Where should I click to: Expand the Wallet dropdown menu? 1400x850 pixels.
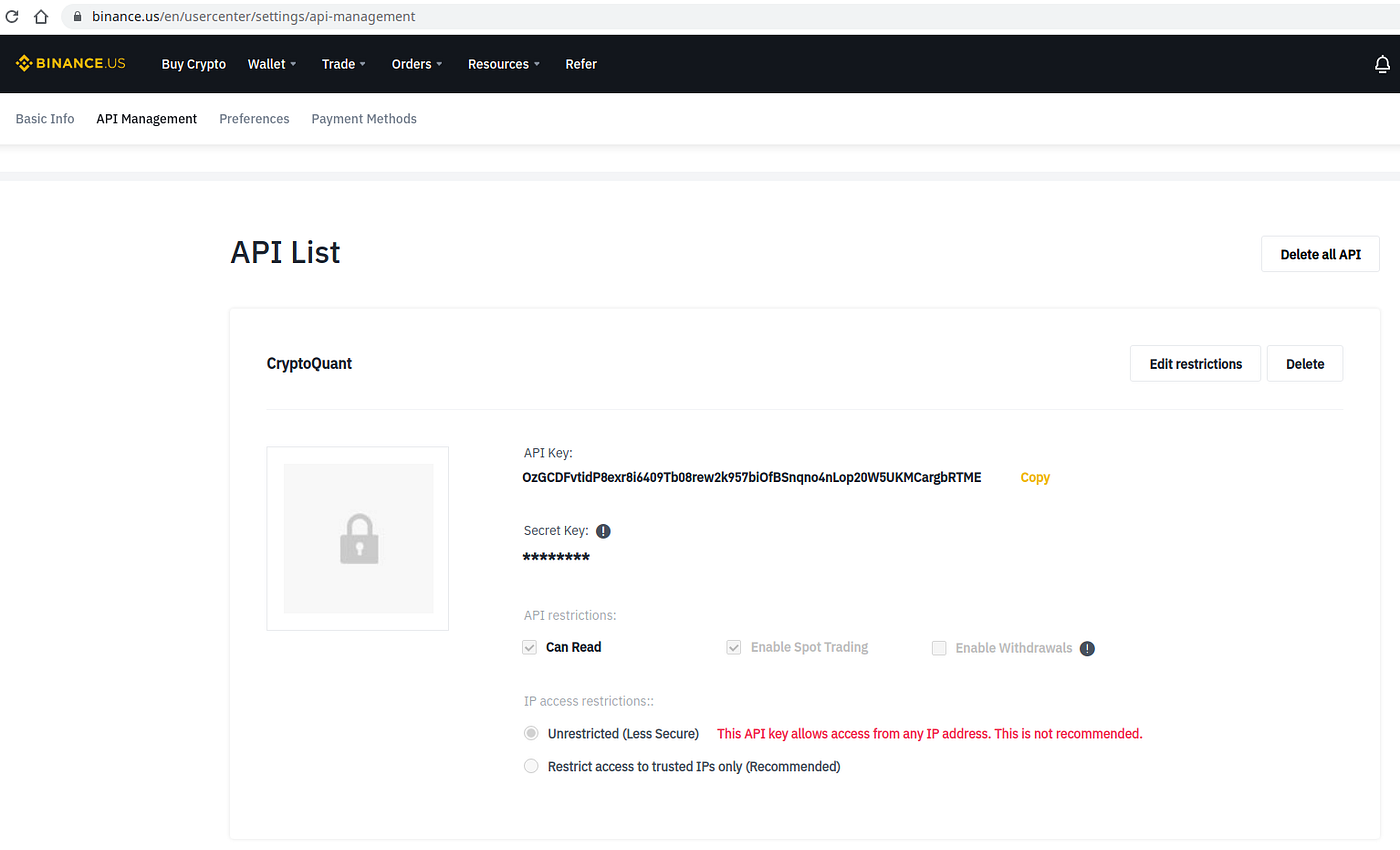pos(272,64)
